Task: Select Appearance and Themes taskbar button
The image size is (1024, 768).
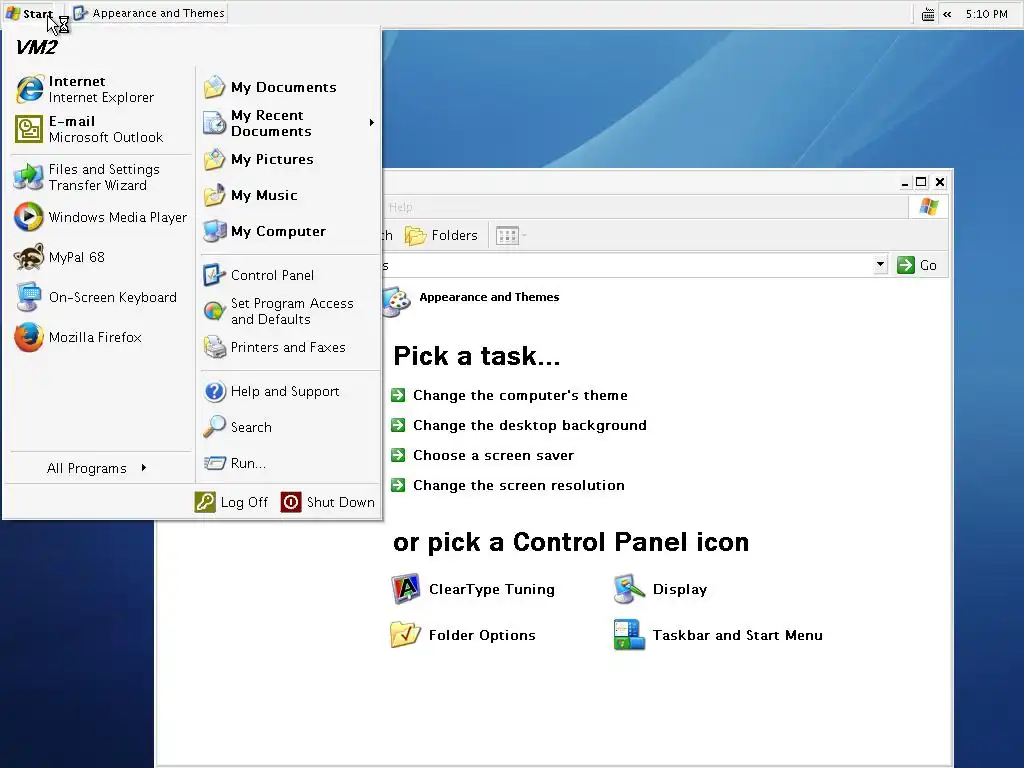Action: (149, 13)
